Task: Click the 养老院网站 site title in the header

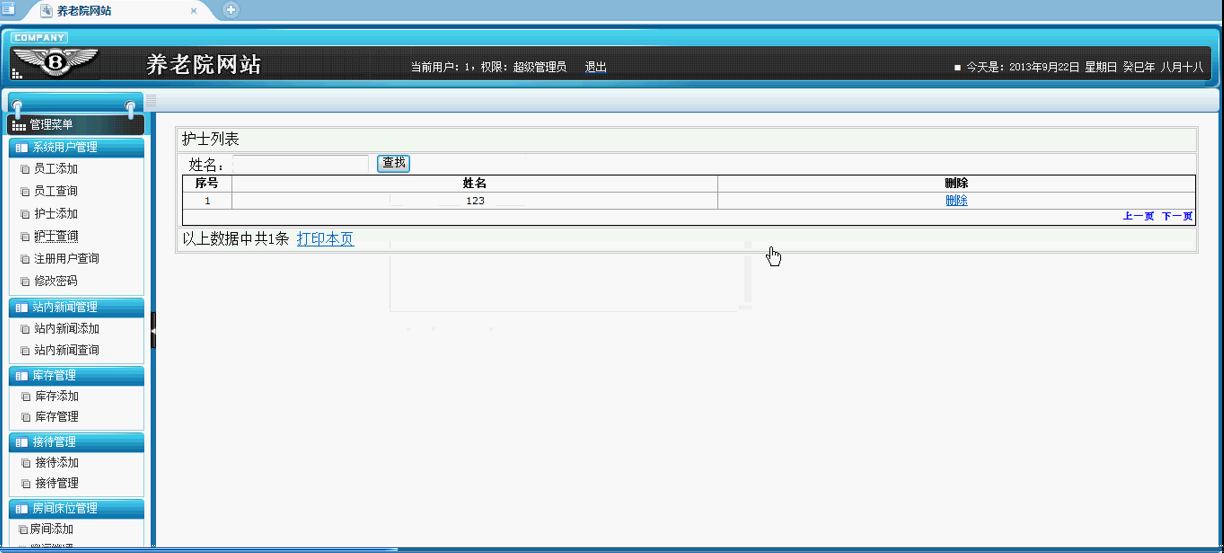Action: pyautogui.click(x=204, y=65)
